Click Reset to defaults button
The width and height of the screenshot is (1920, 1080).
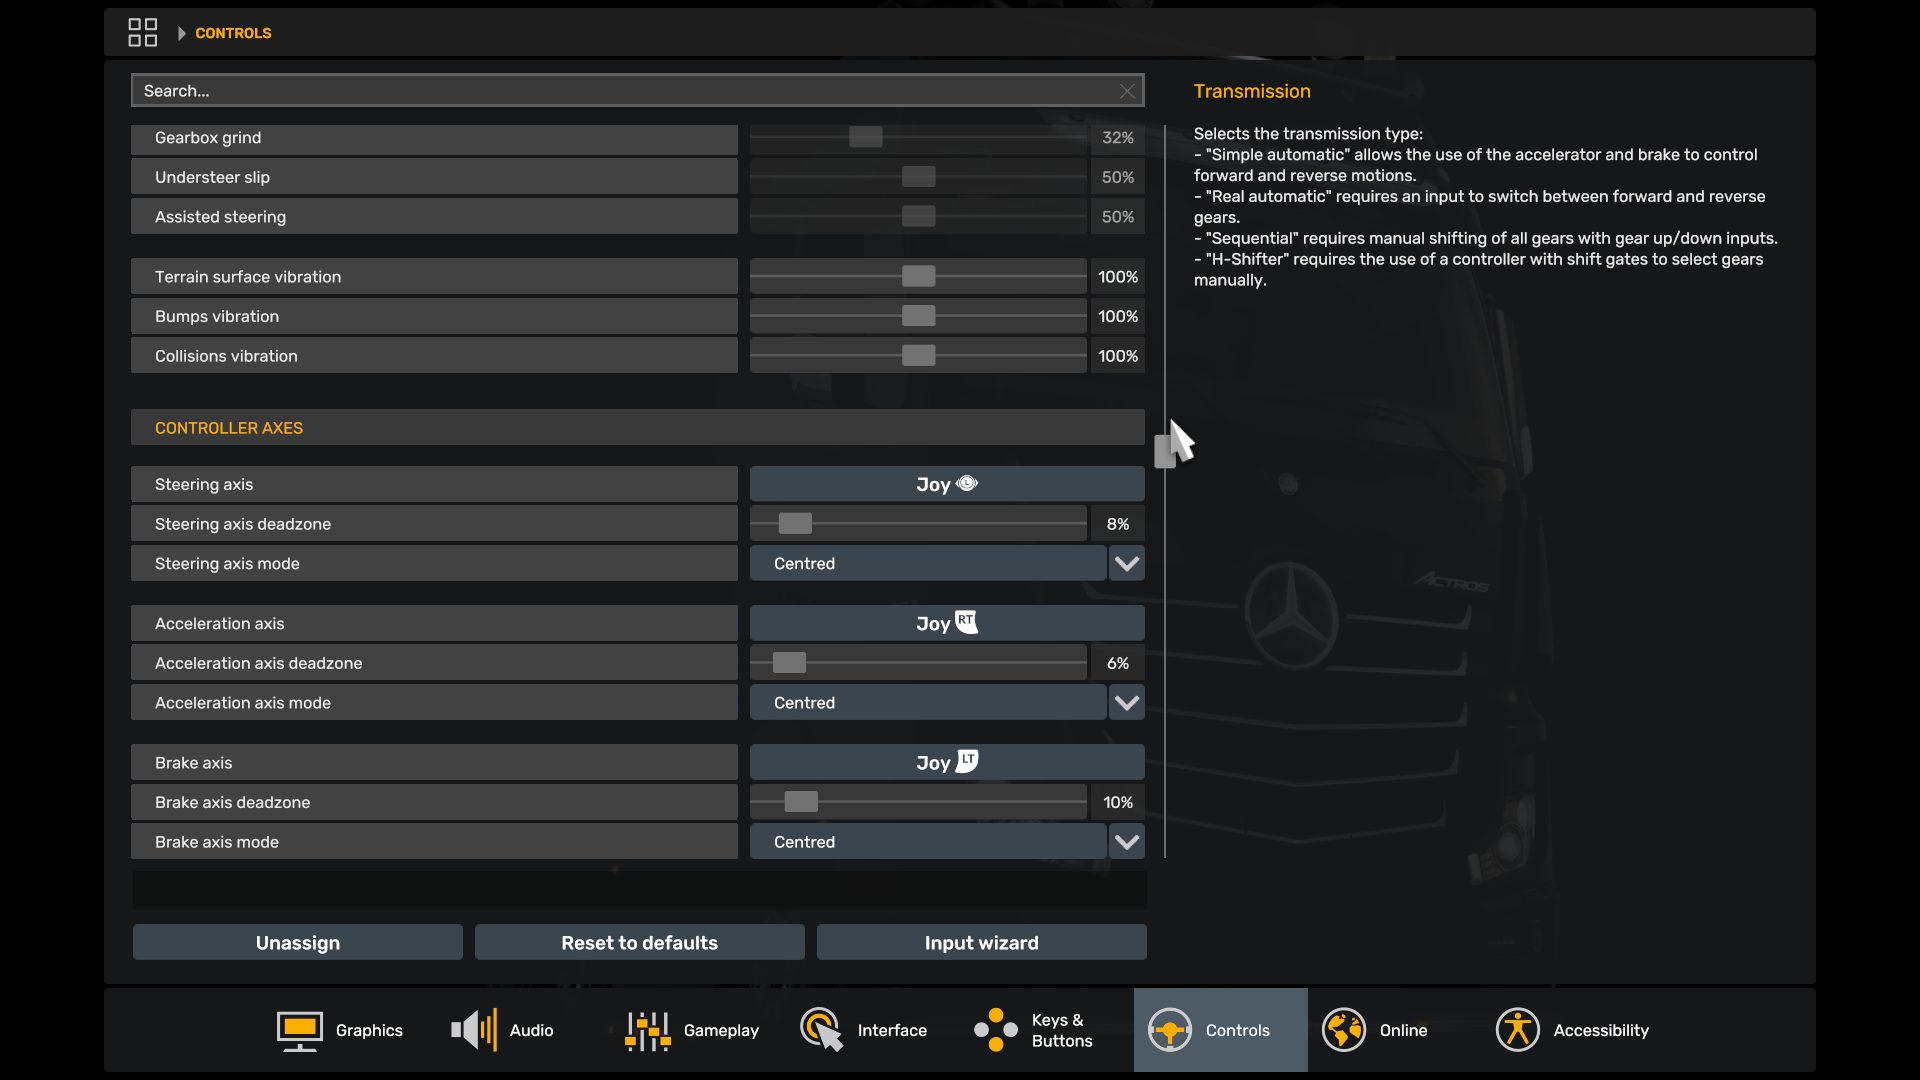pos(639,943)
